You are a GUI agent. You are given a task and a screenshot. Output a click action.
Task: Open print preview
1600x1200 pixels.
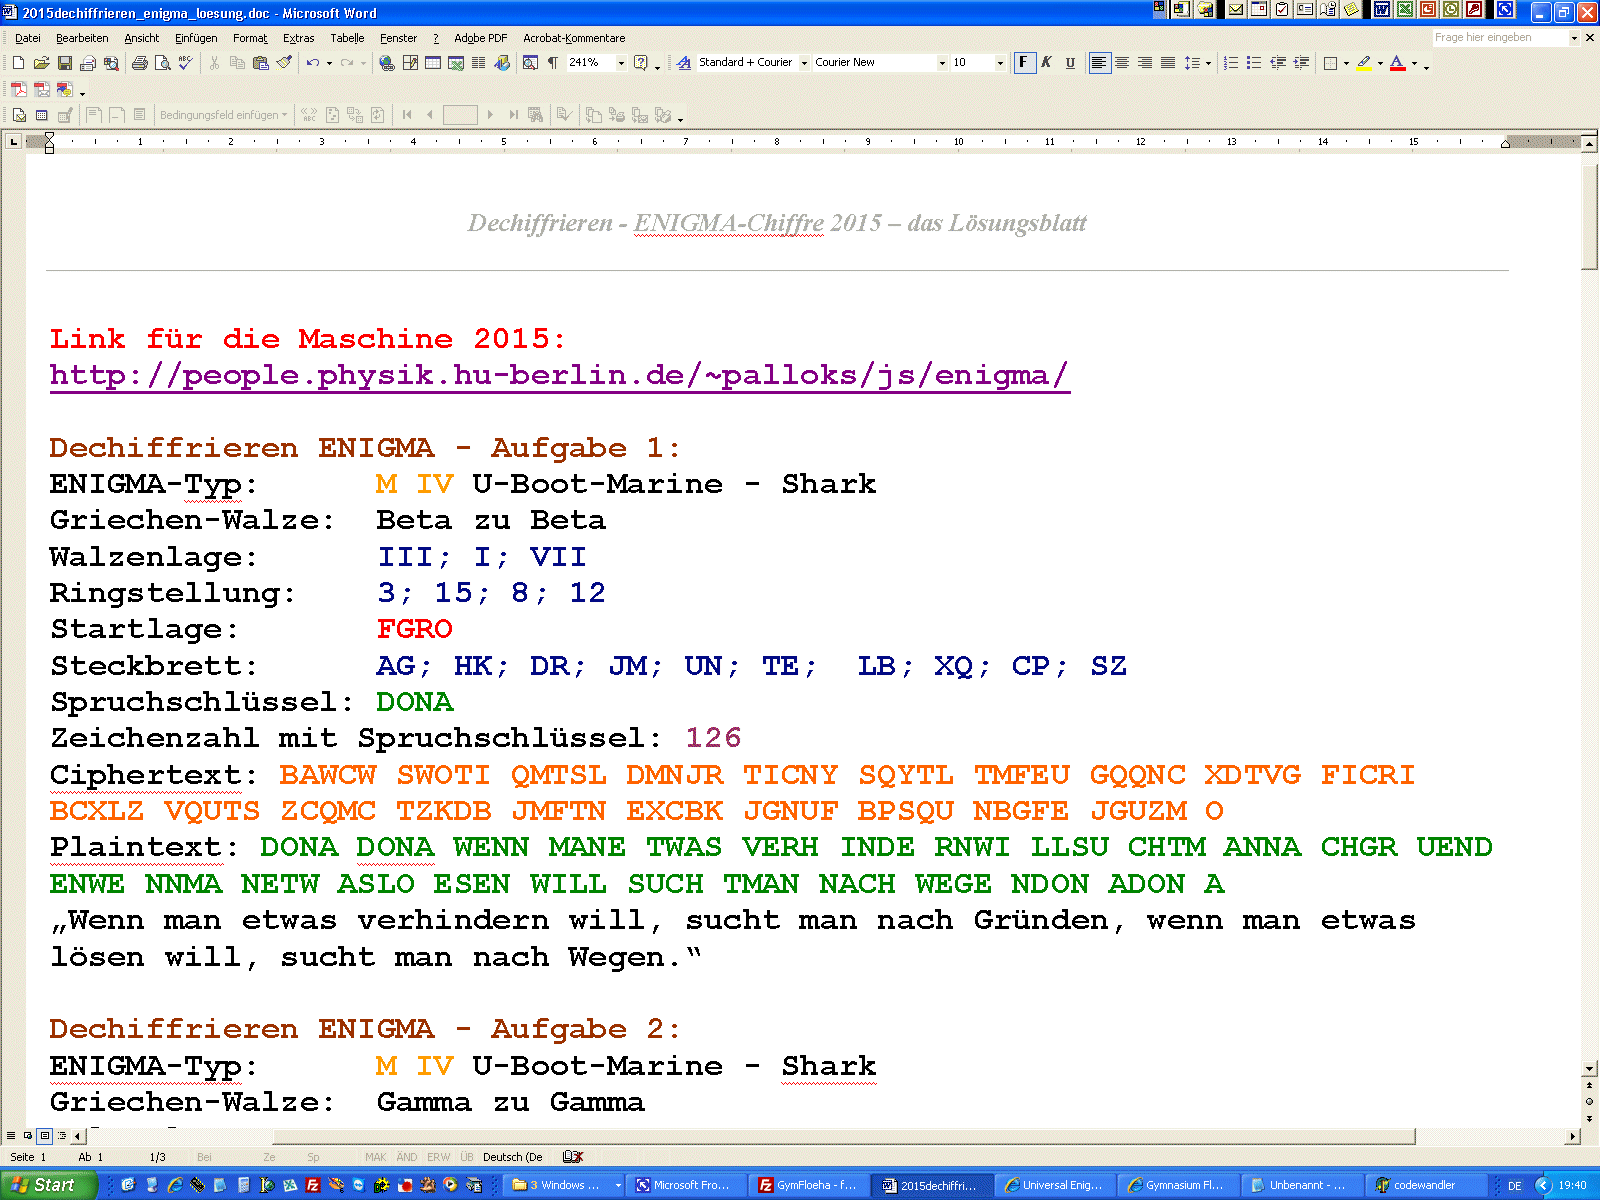tap(162, 63)
